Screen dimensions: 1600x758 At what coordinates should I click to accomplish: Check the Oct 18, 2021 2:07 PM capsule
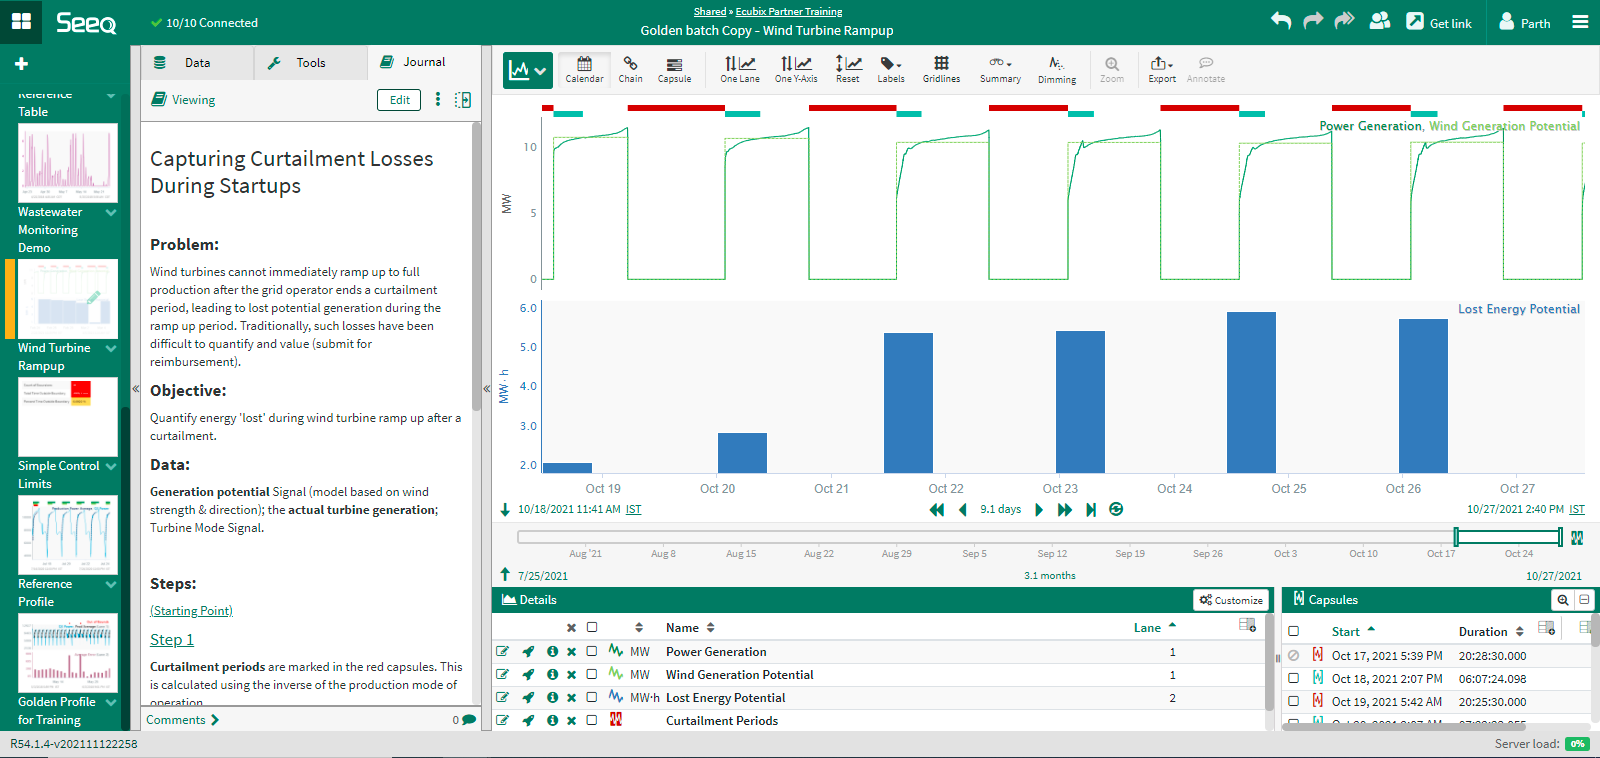point(1293,678)
